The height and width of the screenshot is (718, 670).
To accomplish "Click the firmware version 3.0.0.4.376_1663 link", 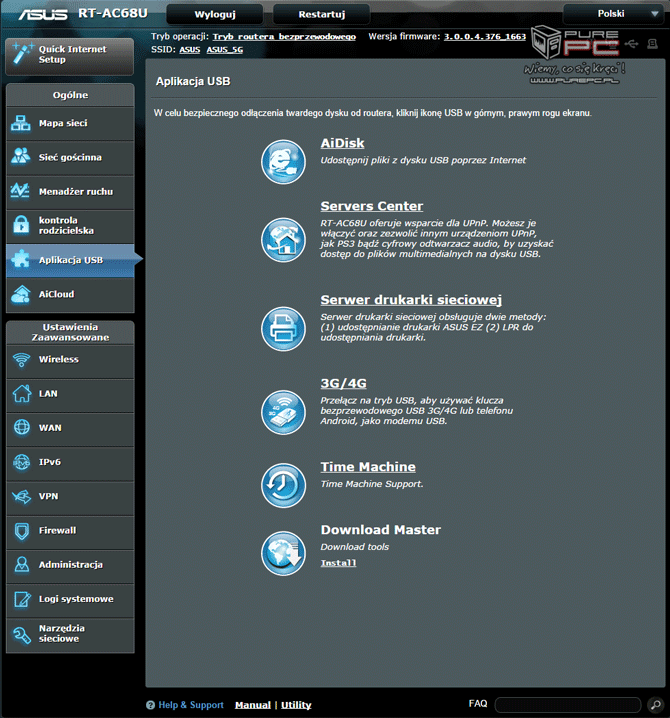I will [x=485, y=37].
